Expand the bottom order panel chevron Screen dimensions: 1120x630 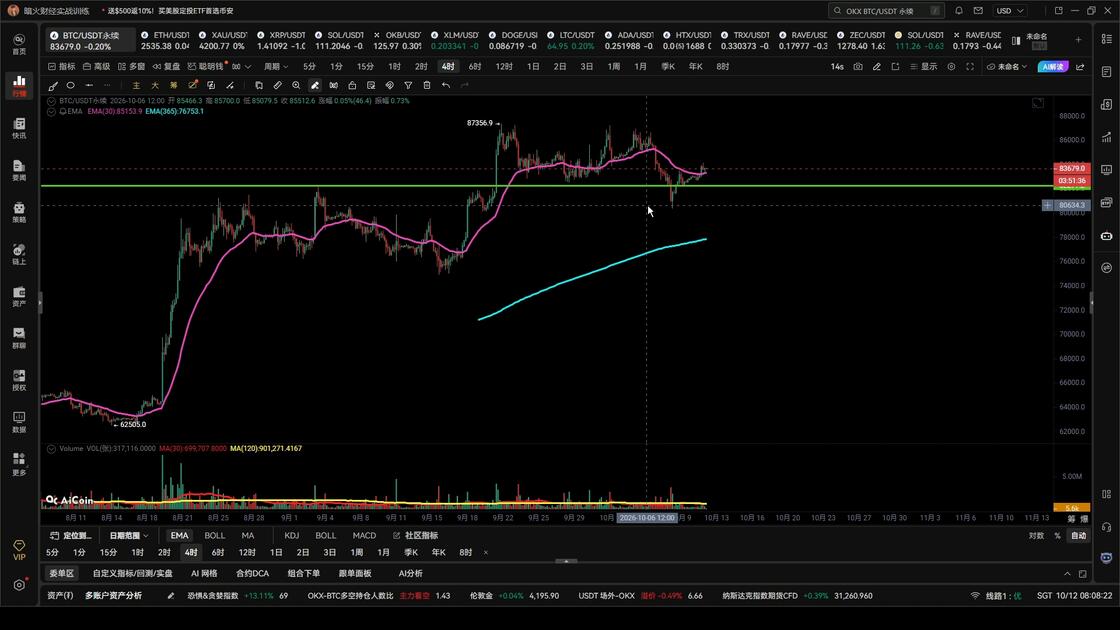click(x=1067, y=574)
